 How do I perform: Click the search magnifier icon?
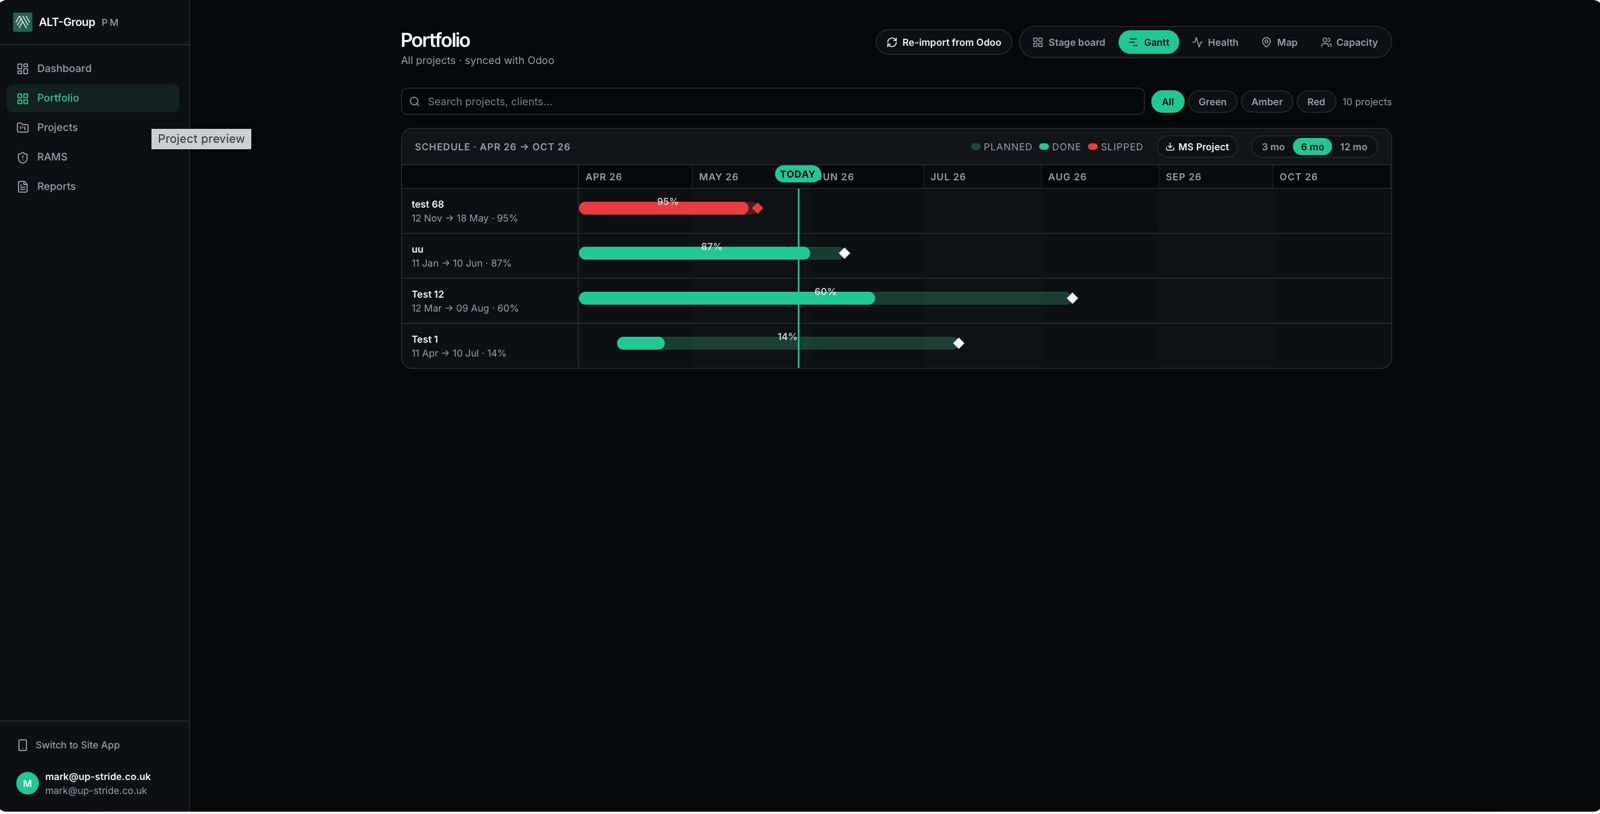[x=415, y=101]
